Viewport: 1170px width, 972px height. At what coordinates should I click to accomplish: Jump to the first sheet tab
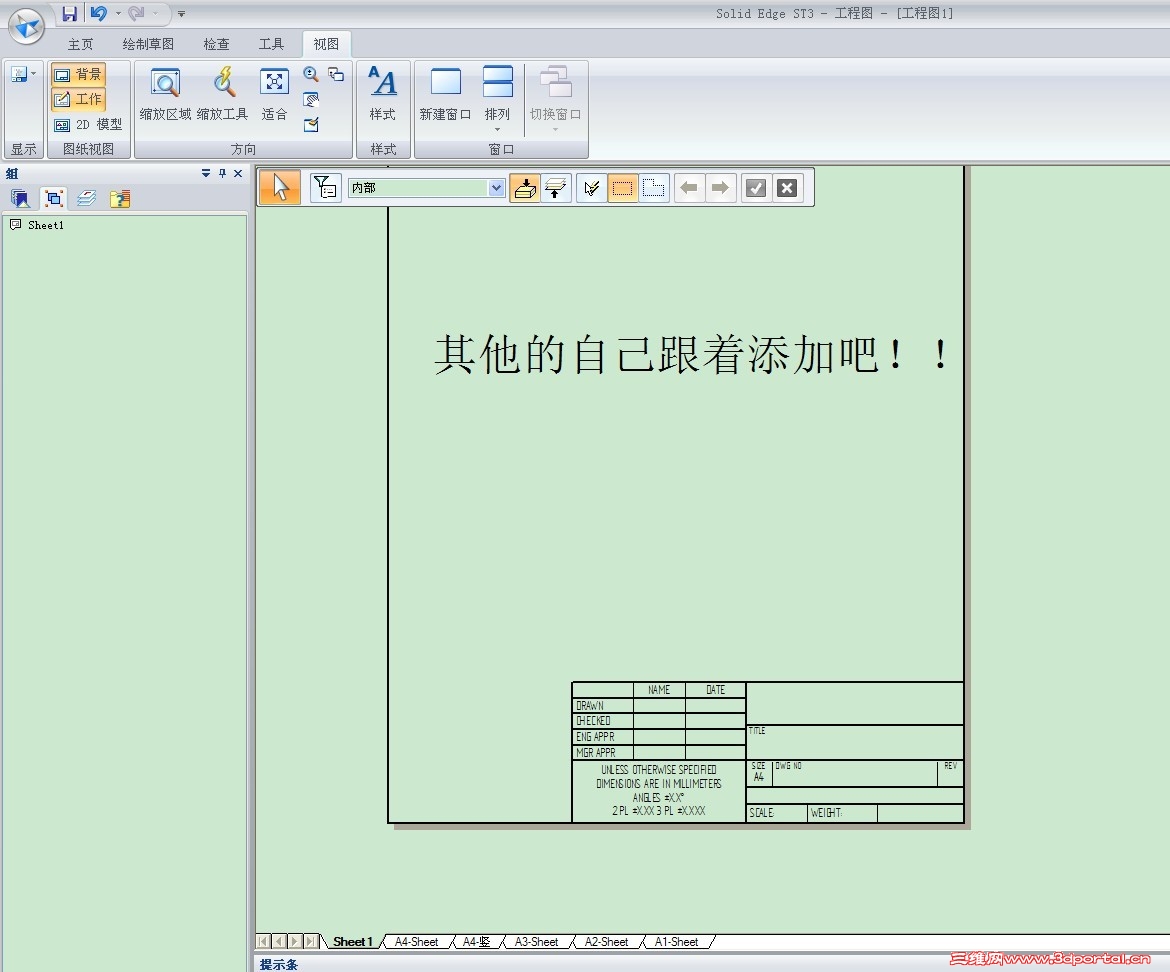coord(263,941)
